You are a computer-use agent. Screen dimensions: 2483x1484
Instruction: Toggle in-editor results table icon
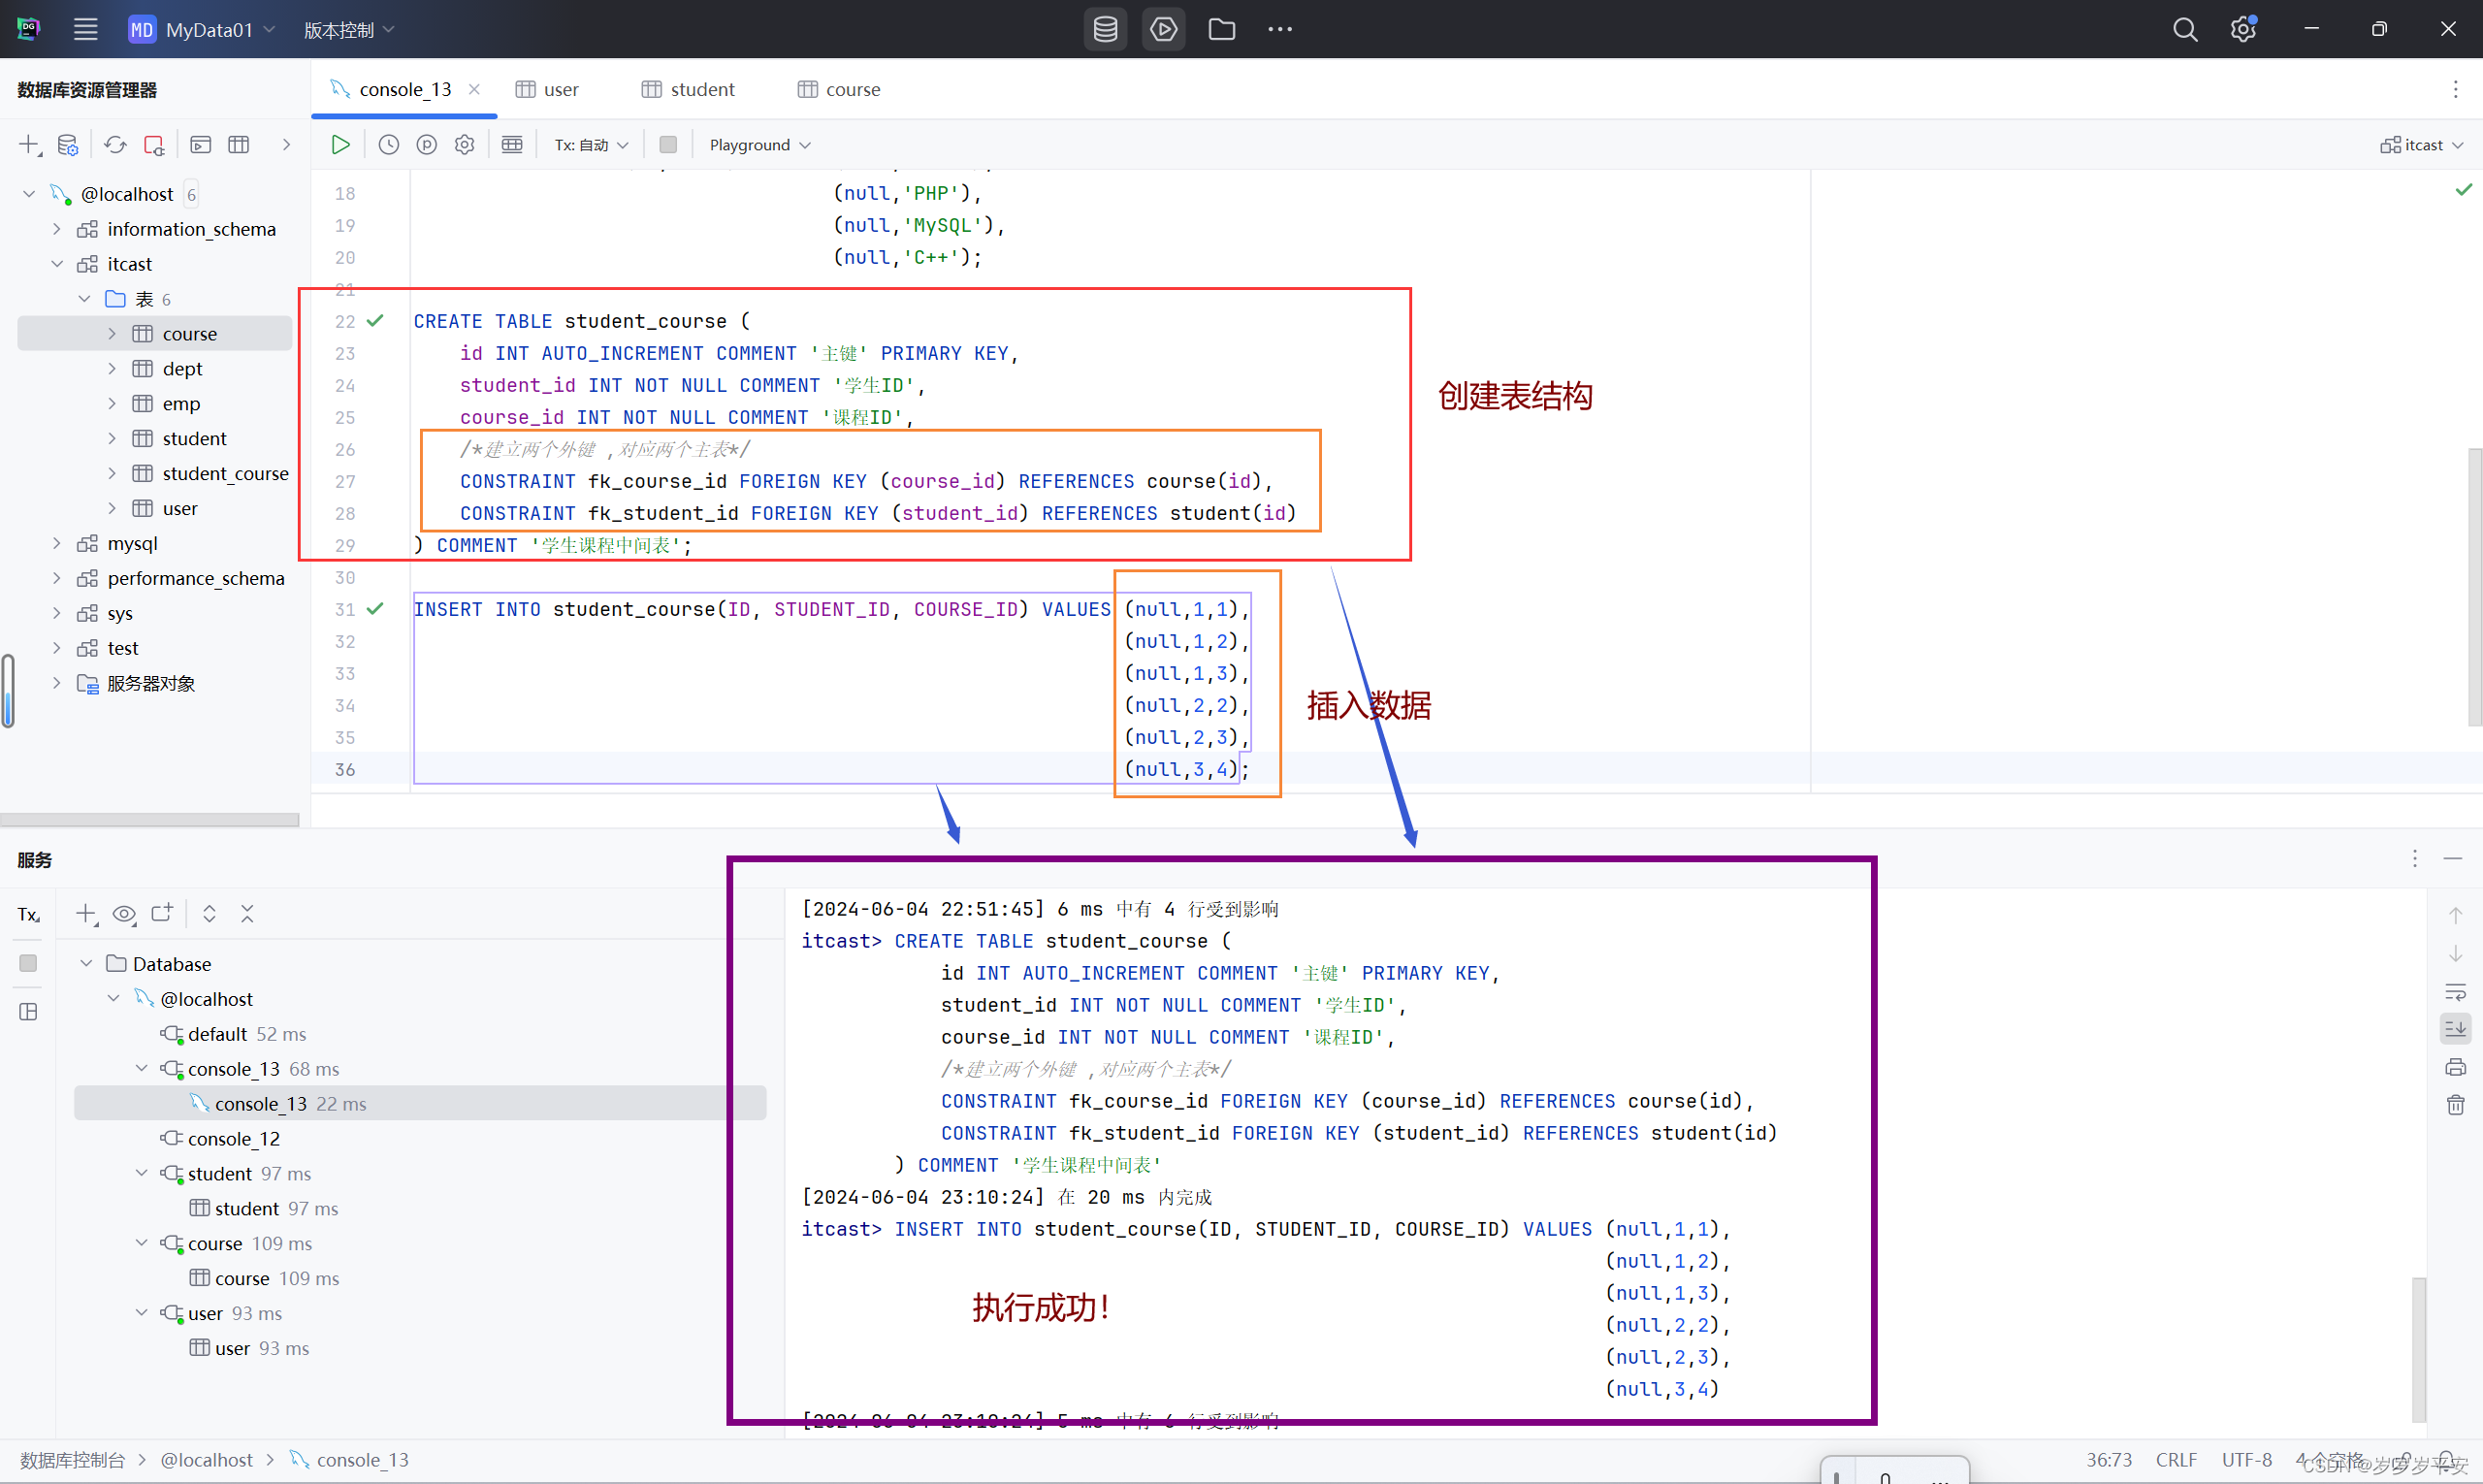pyautogui.click(x=512, y=144)
